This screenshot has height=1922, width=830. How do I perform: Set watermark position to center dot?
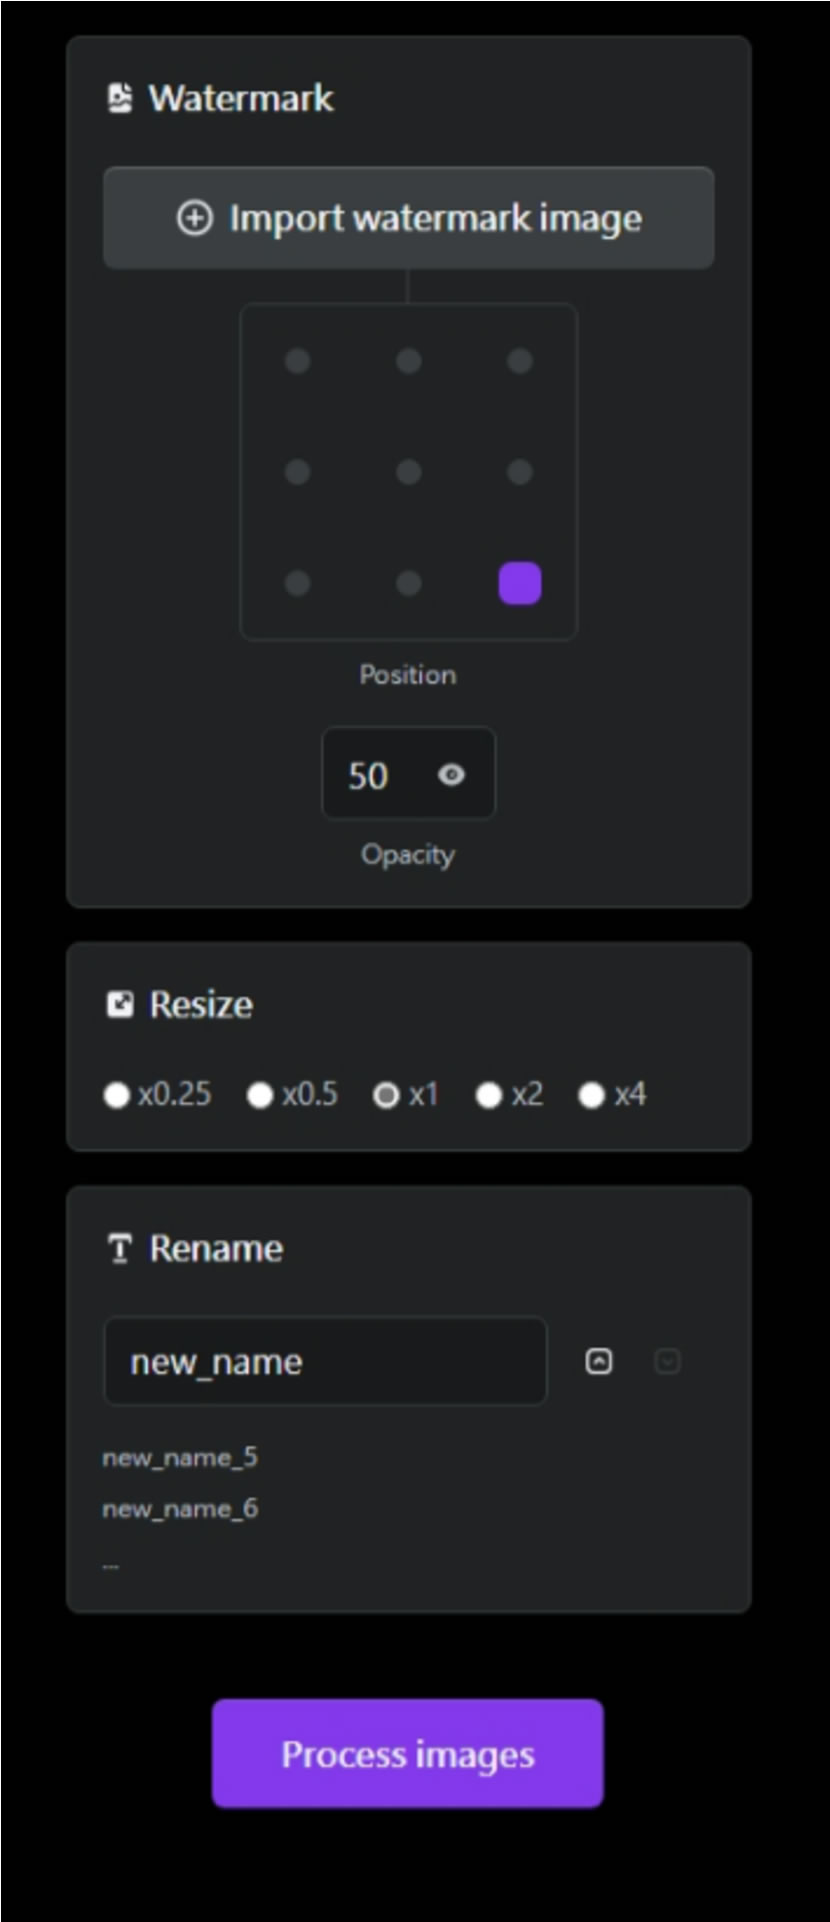408,472
